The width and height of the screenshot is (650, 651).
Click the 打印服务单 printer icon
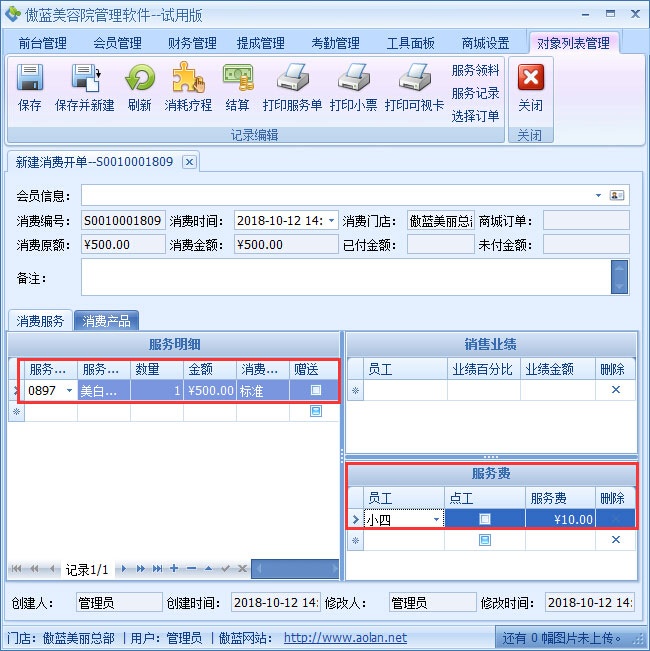click(293, 78)
